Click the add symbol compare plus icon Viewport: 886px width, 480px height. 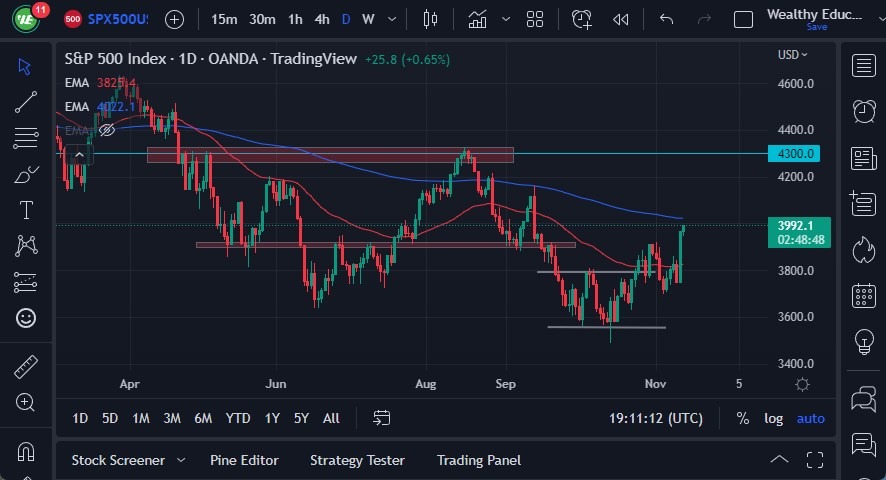tap(174, 19)
